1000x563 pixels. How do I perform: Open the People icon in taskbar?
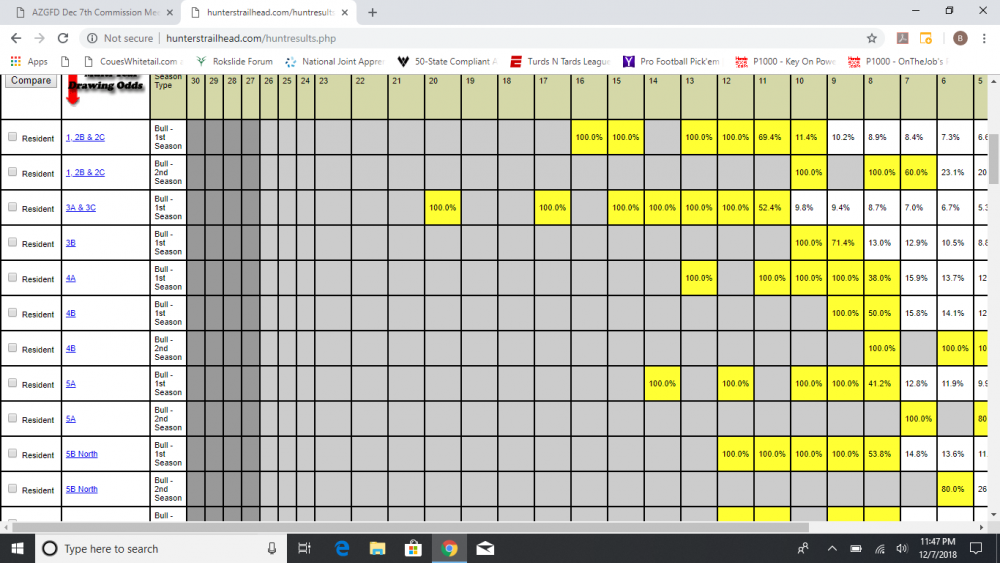coord(803,548)
